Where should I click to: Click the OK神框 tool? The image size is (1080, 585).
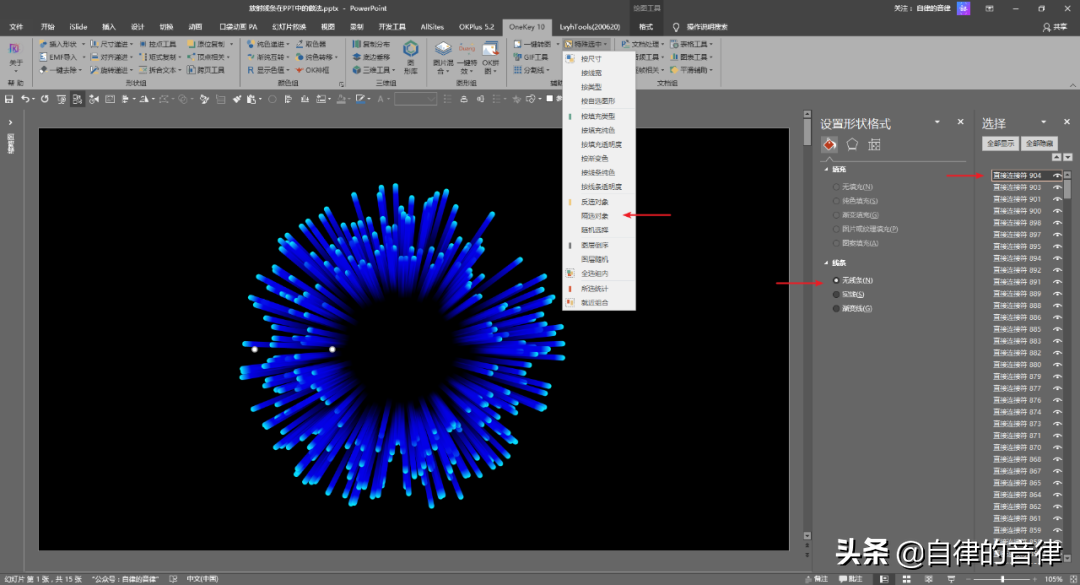[x=313, y=70]
